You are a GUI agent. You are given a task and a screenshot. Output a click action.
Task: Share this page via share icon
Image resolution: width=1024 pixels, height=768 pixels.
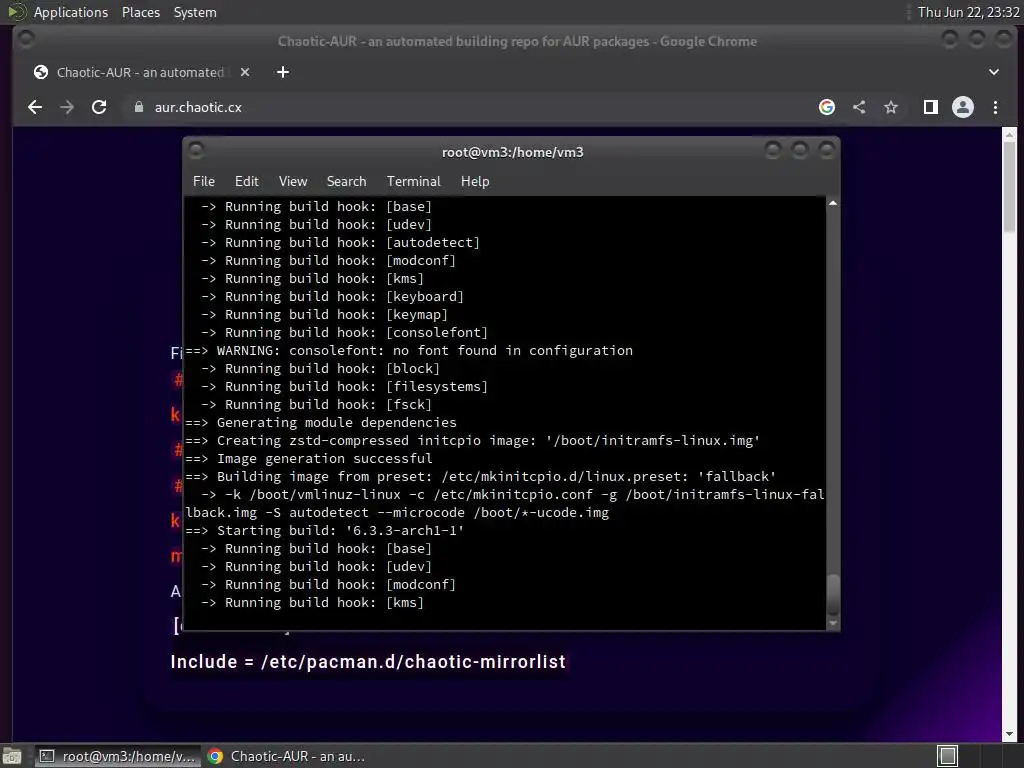tap(859, 107)
